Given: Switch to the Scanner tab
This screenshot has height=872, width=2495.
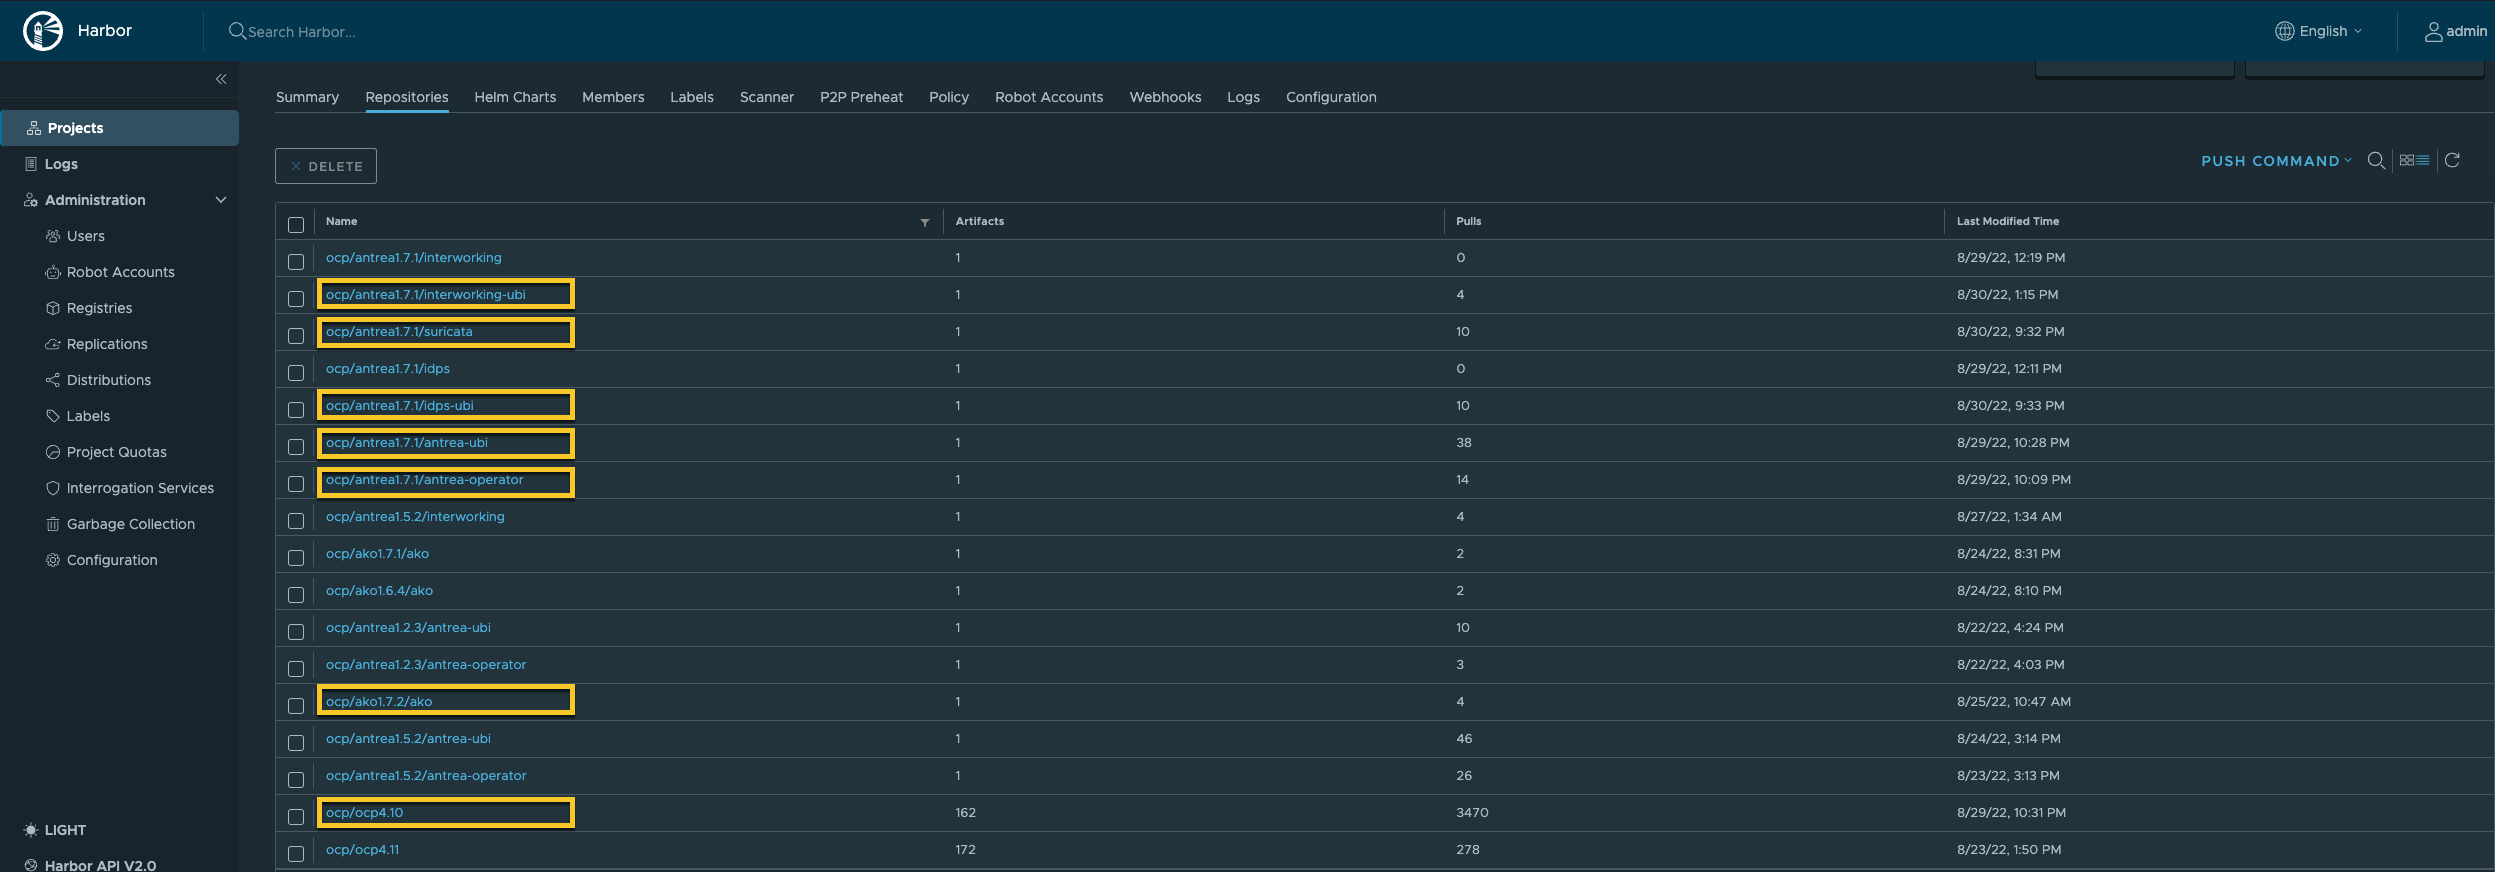Looking at the screenshot, I should [x=767, y=97].
